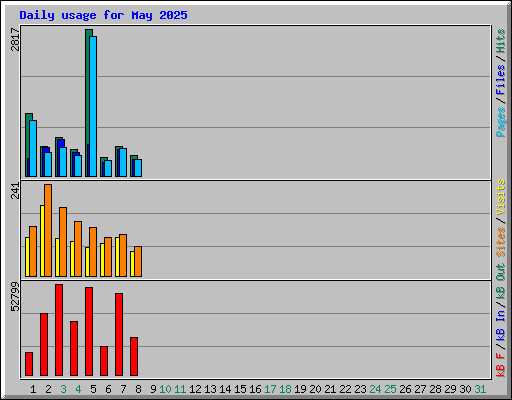
Task: Click the kB In legend label
Action: coord(501,326)
